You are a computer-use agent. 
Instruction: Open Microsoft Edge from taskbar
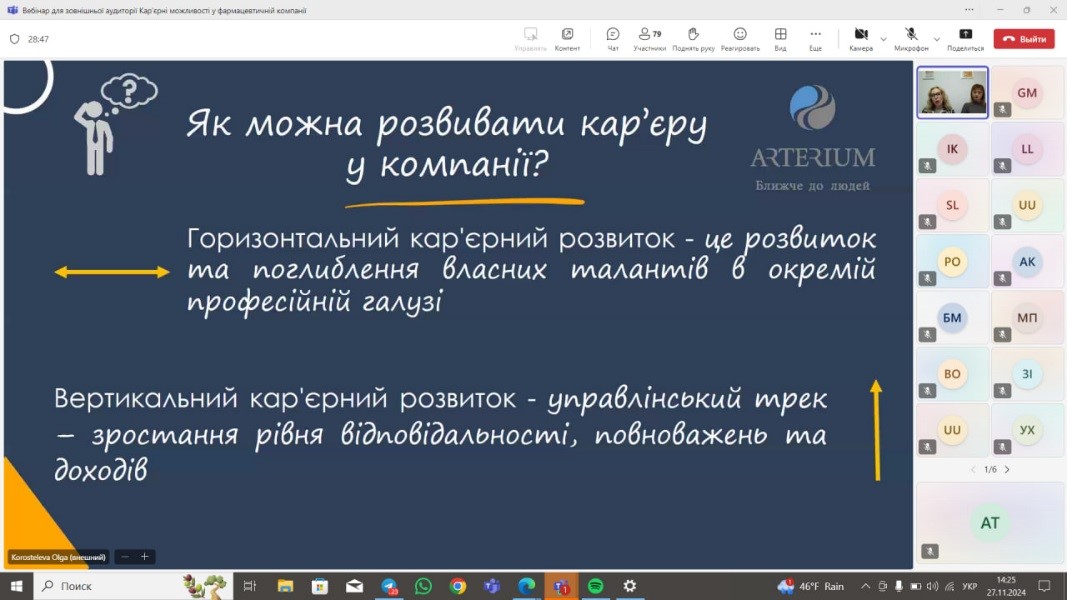click(x=527, y=586)
